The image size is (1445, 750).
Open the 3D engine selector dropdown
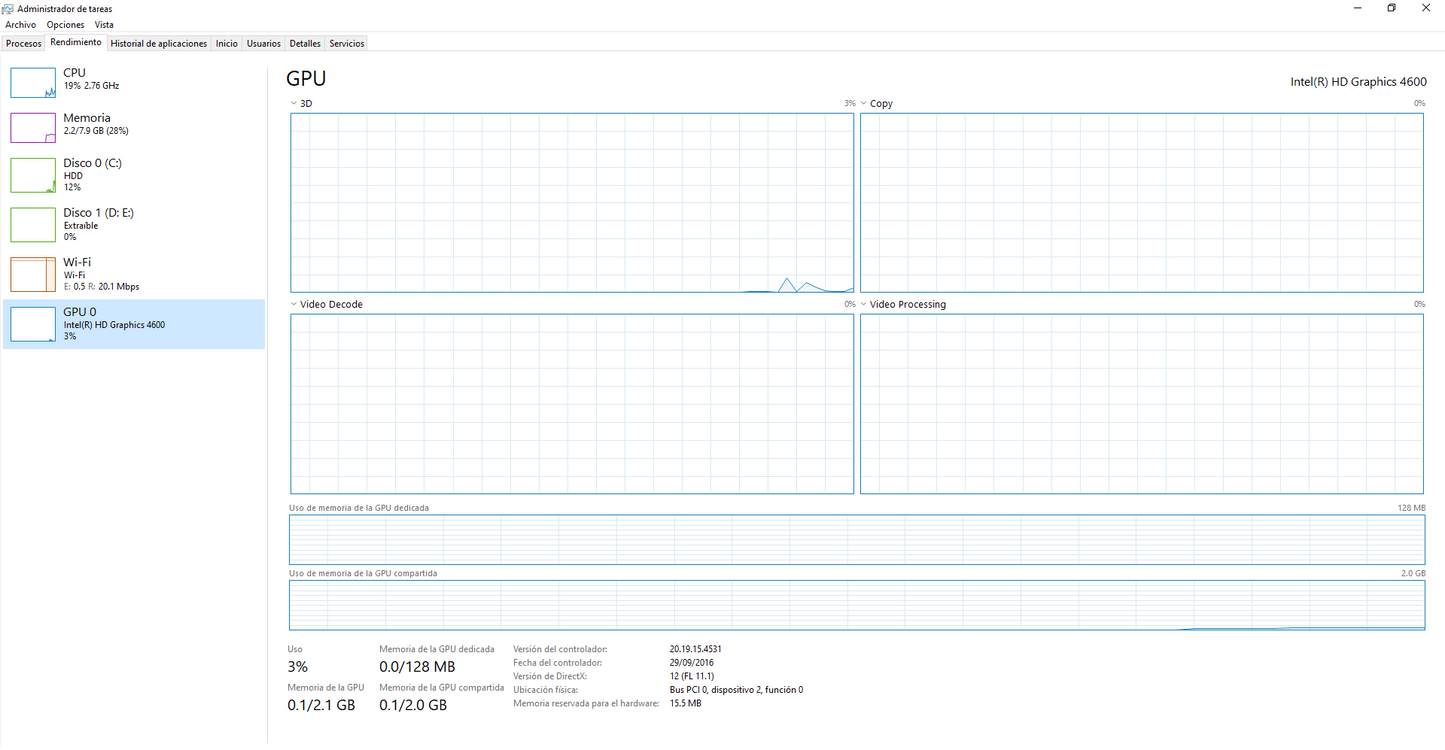tap(294, 103)
